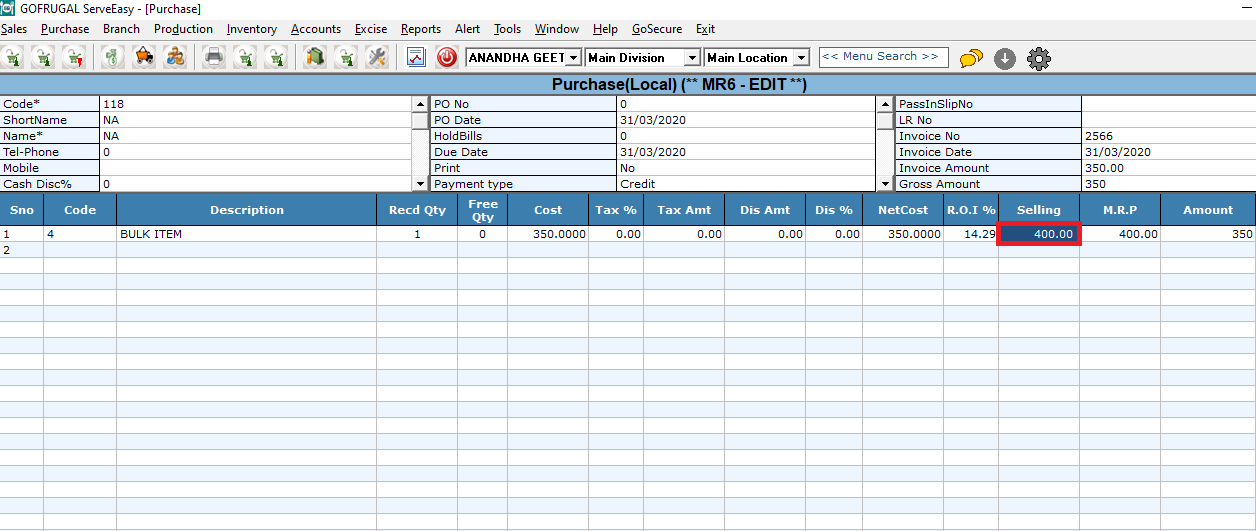Open the Branch menu
The image size is (1256, 531).
tap(121, 29)
